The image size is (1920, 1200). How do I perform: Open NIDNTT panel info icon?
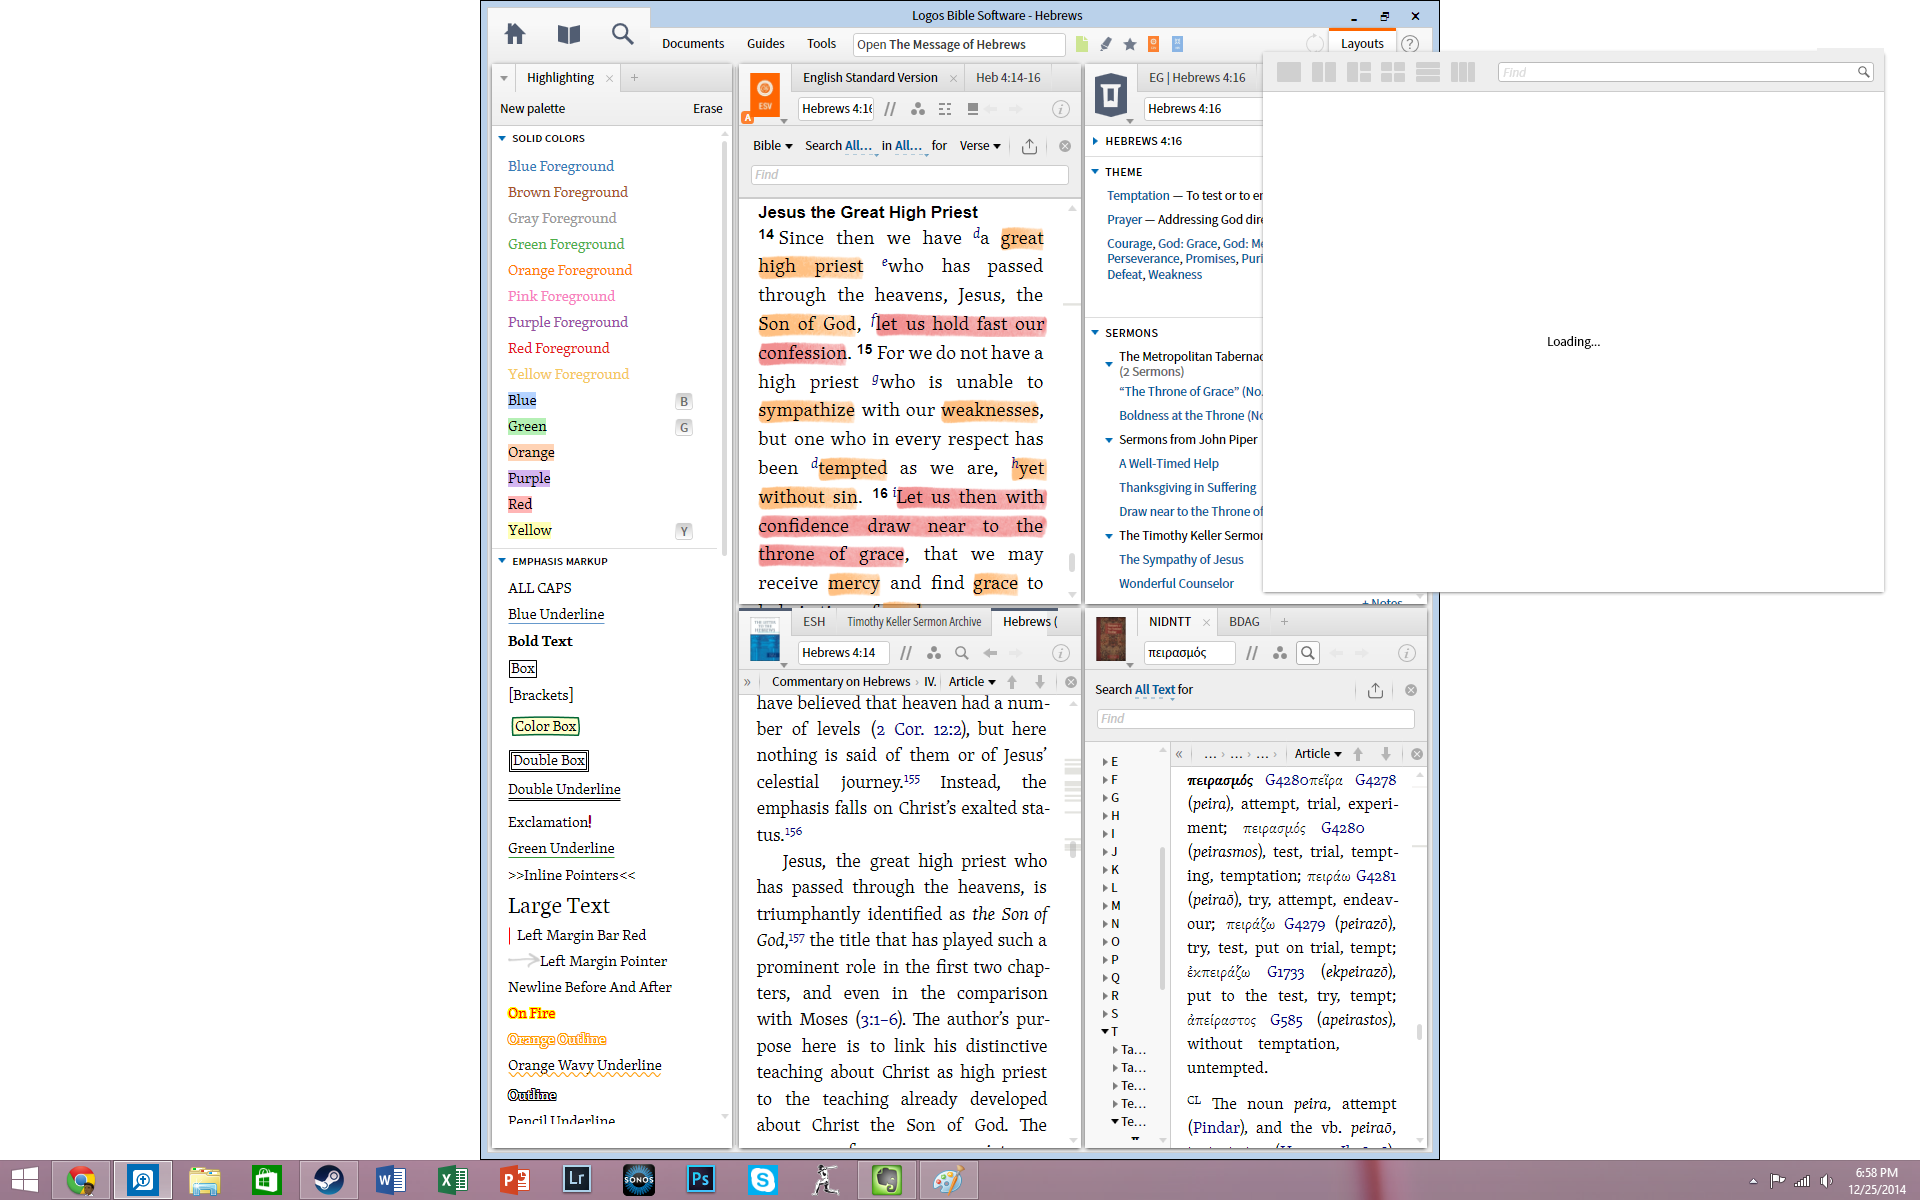pyautogui.click(x=1407, y=653)
